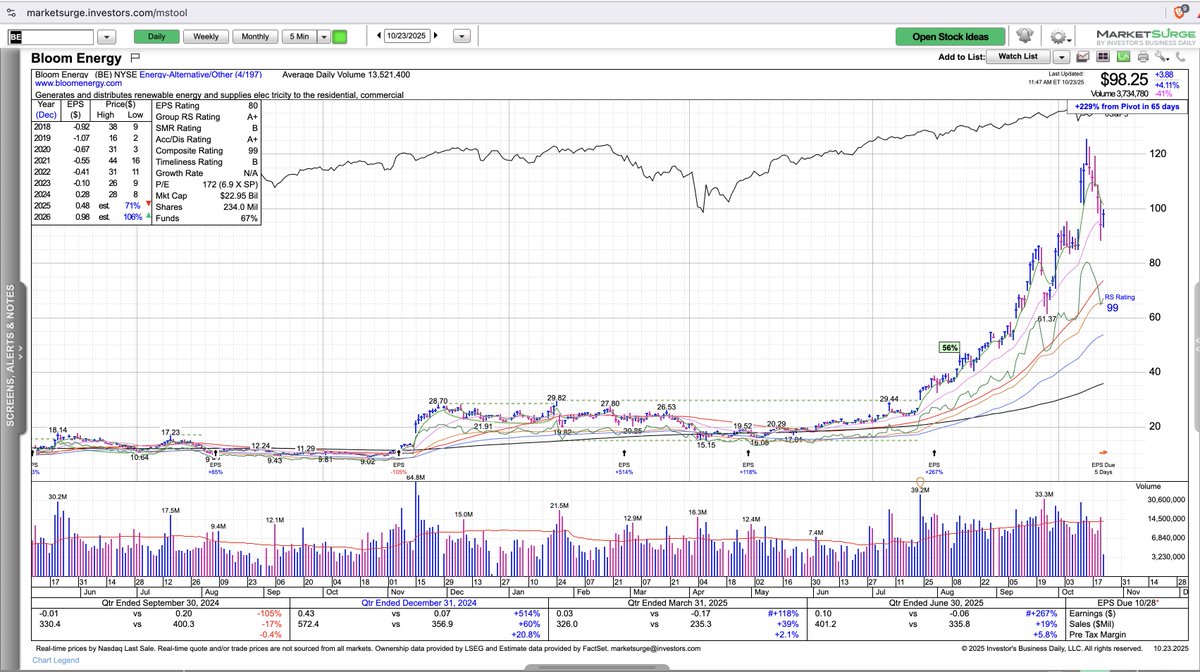Open the Chart Legend link
The width and height of the screenshot is (1200, 672).
54,660
